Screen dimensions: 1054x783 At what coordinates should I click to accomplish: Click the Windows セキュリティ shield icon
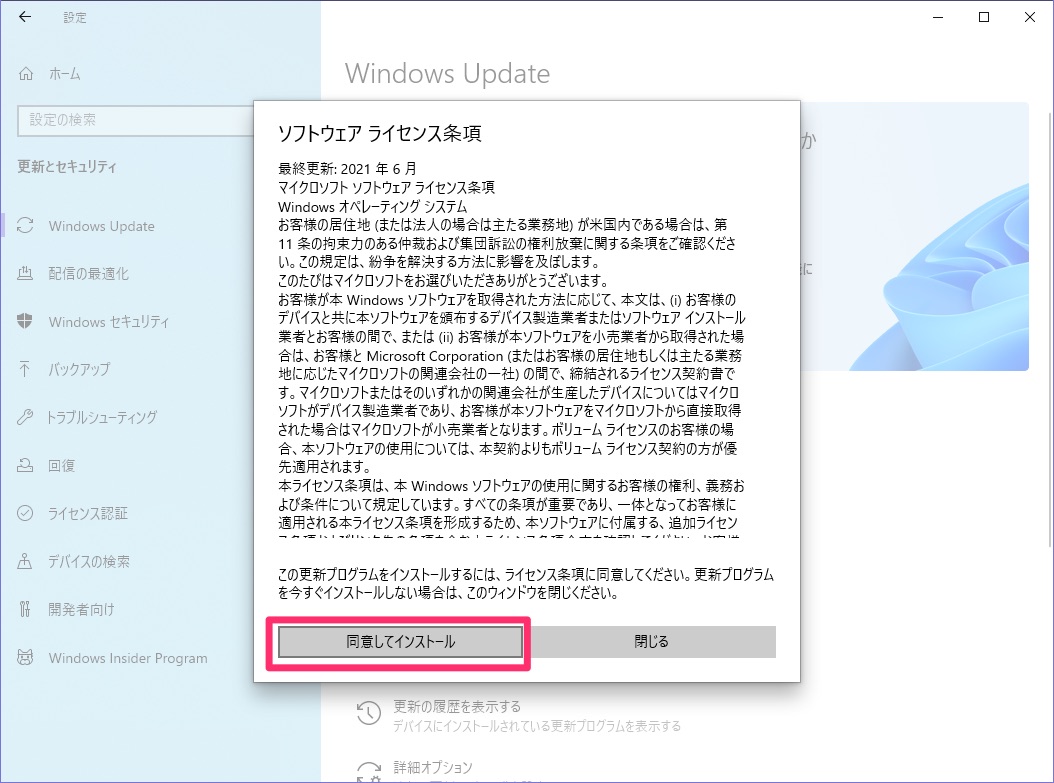coord(26,321)
